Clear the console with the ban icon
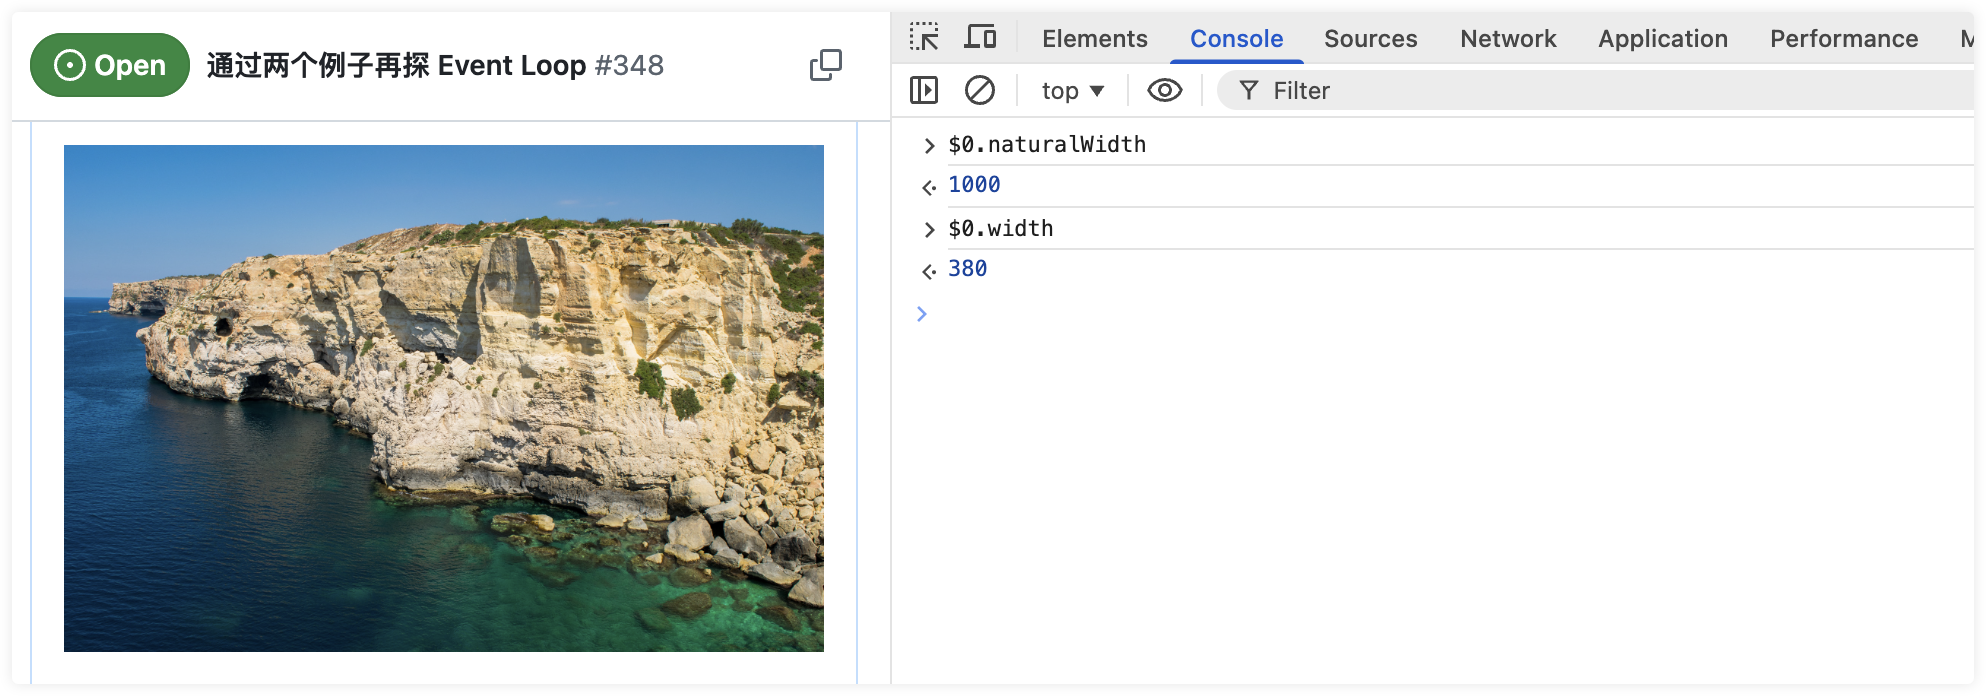1986x696 pixels. coord(980,91)
